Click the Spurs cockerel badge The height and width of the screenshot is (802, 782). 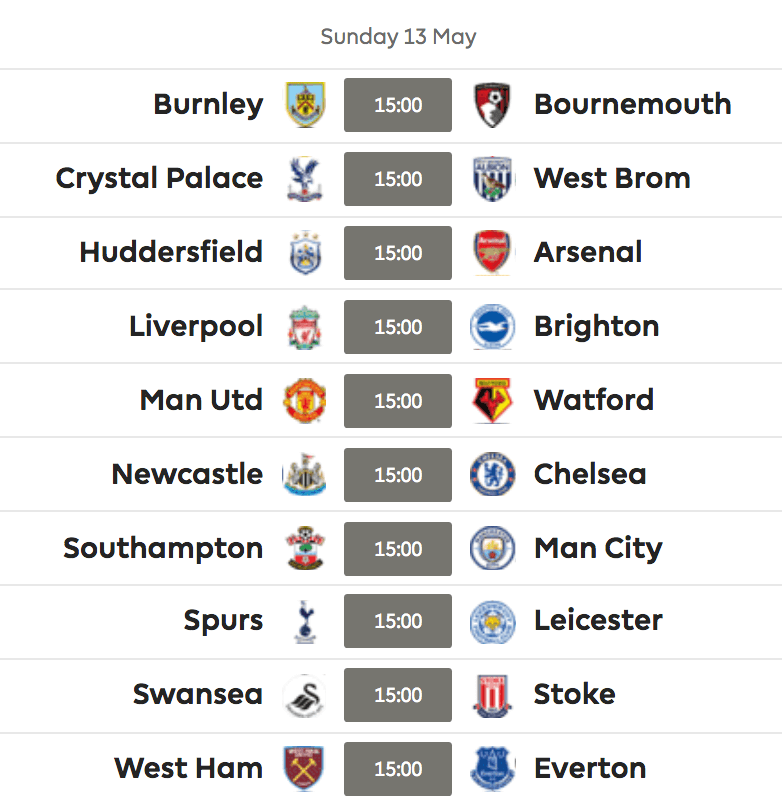pyautogui.click(x=305, y=621)
